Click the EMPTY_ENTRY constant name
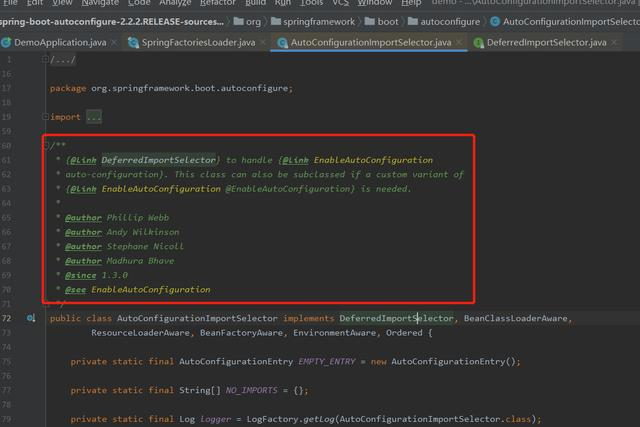 [327, 362]
